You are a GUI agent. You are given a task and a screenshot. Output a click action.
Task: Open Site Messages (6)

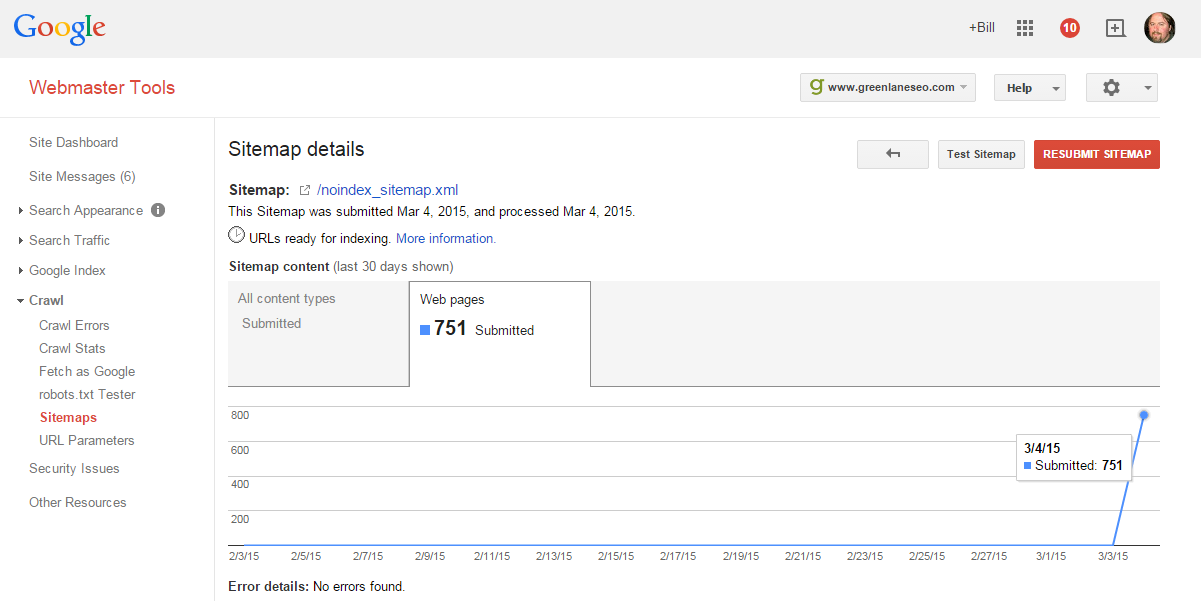click(x=82, y=176)
